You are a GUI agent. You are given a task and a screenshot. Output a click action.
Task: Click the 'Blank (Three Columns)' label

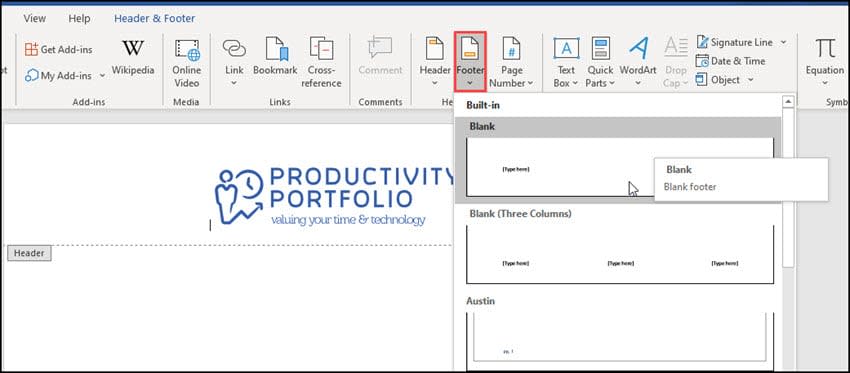tap(520, 214)
